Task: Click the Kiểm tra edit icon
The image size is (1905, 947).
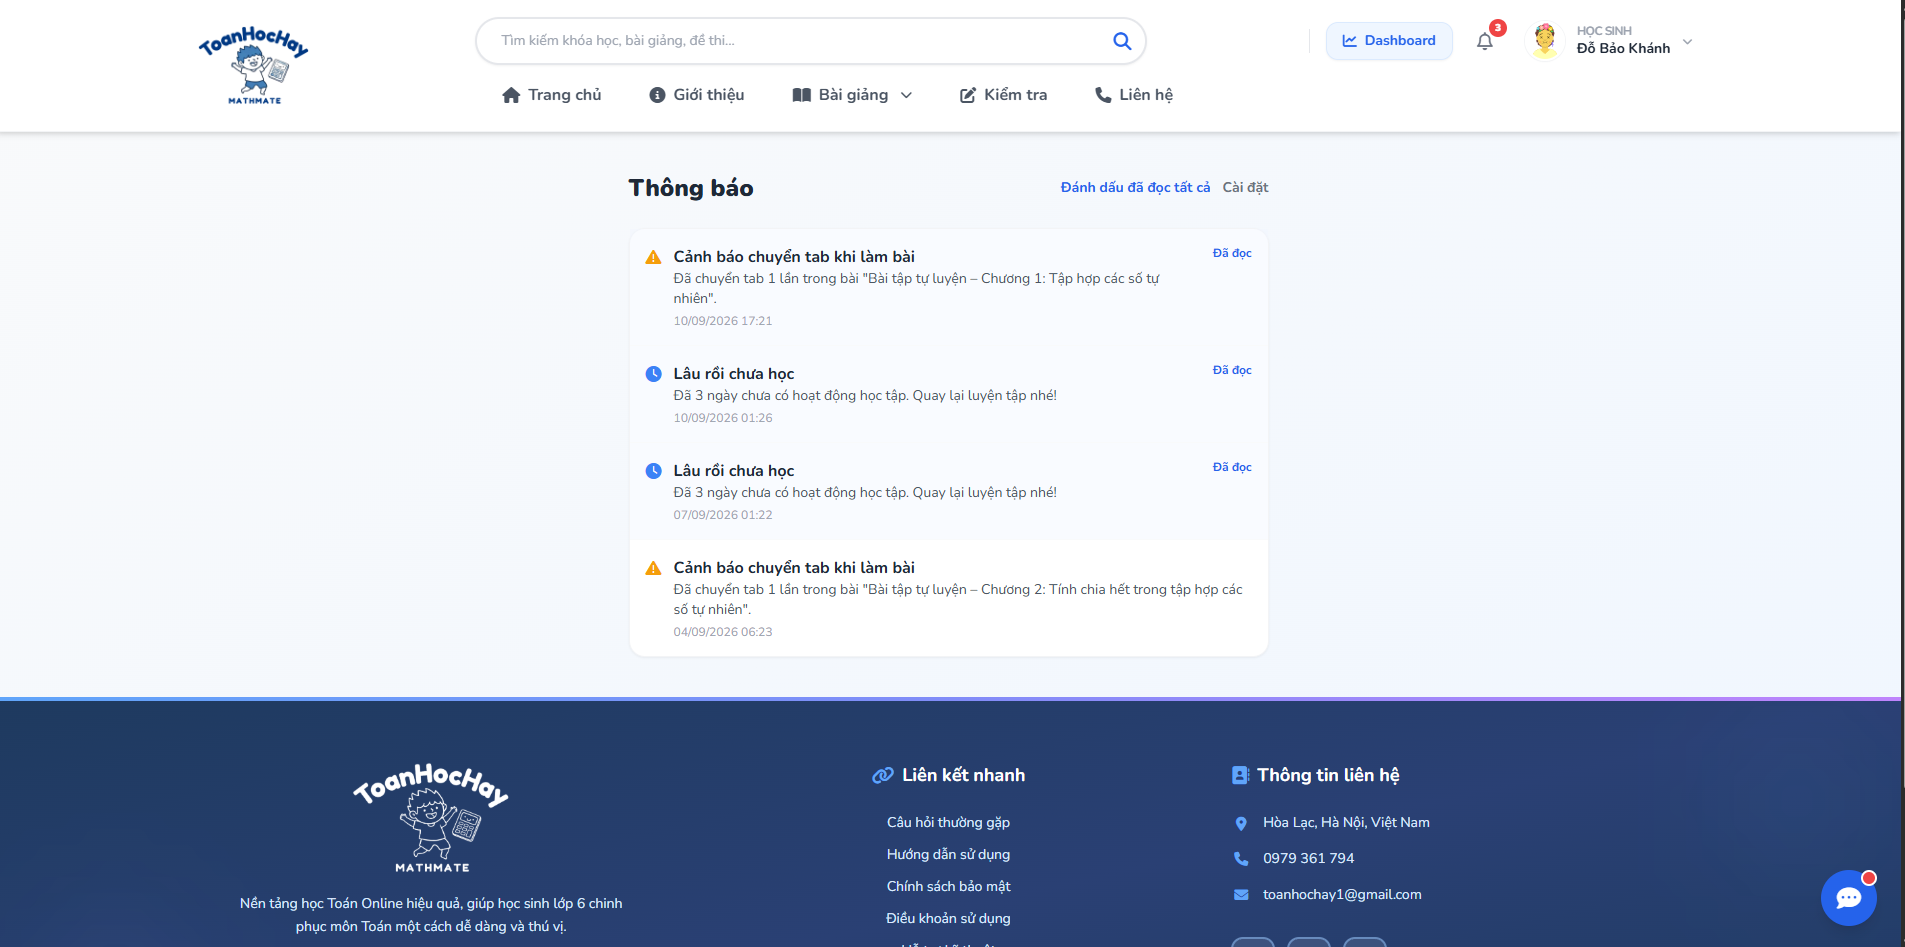Action: point(968,95)
